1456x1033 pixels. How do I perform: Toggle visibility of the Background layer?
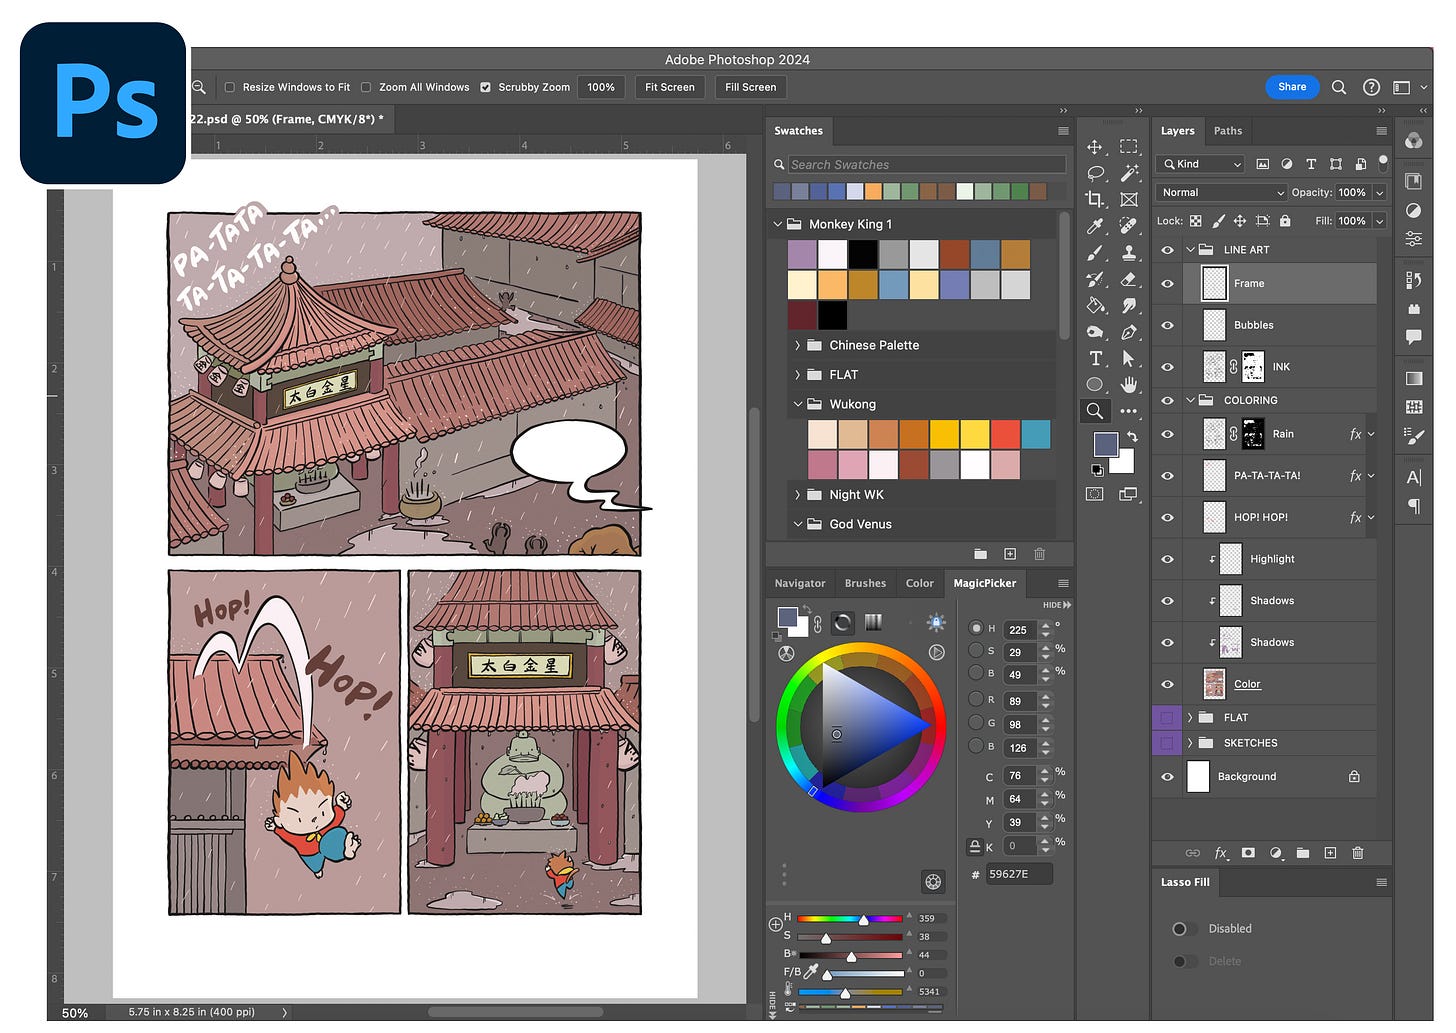point(1167,776)
